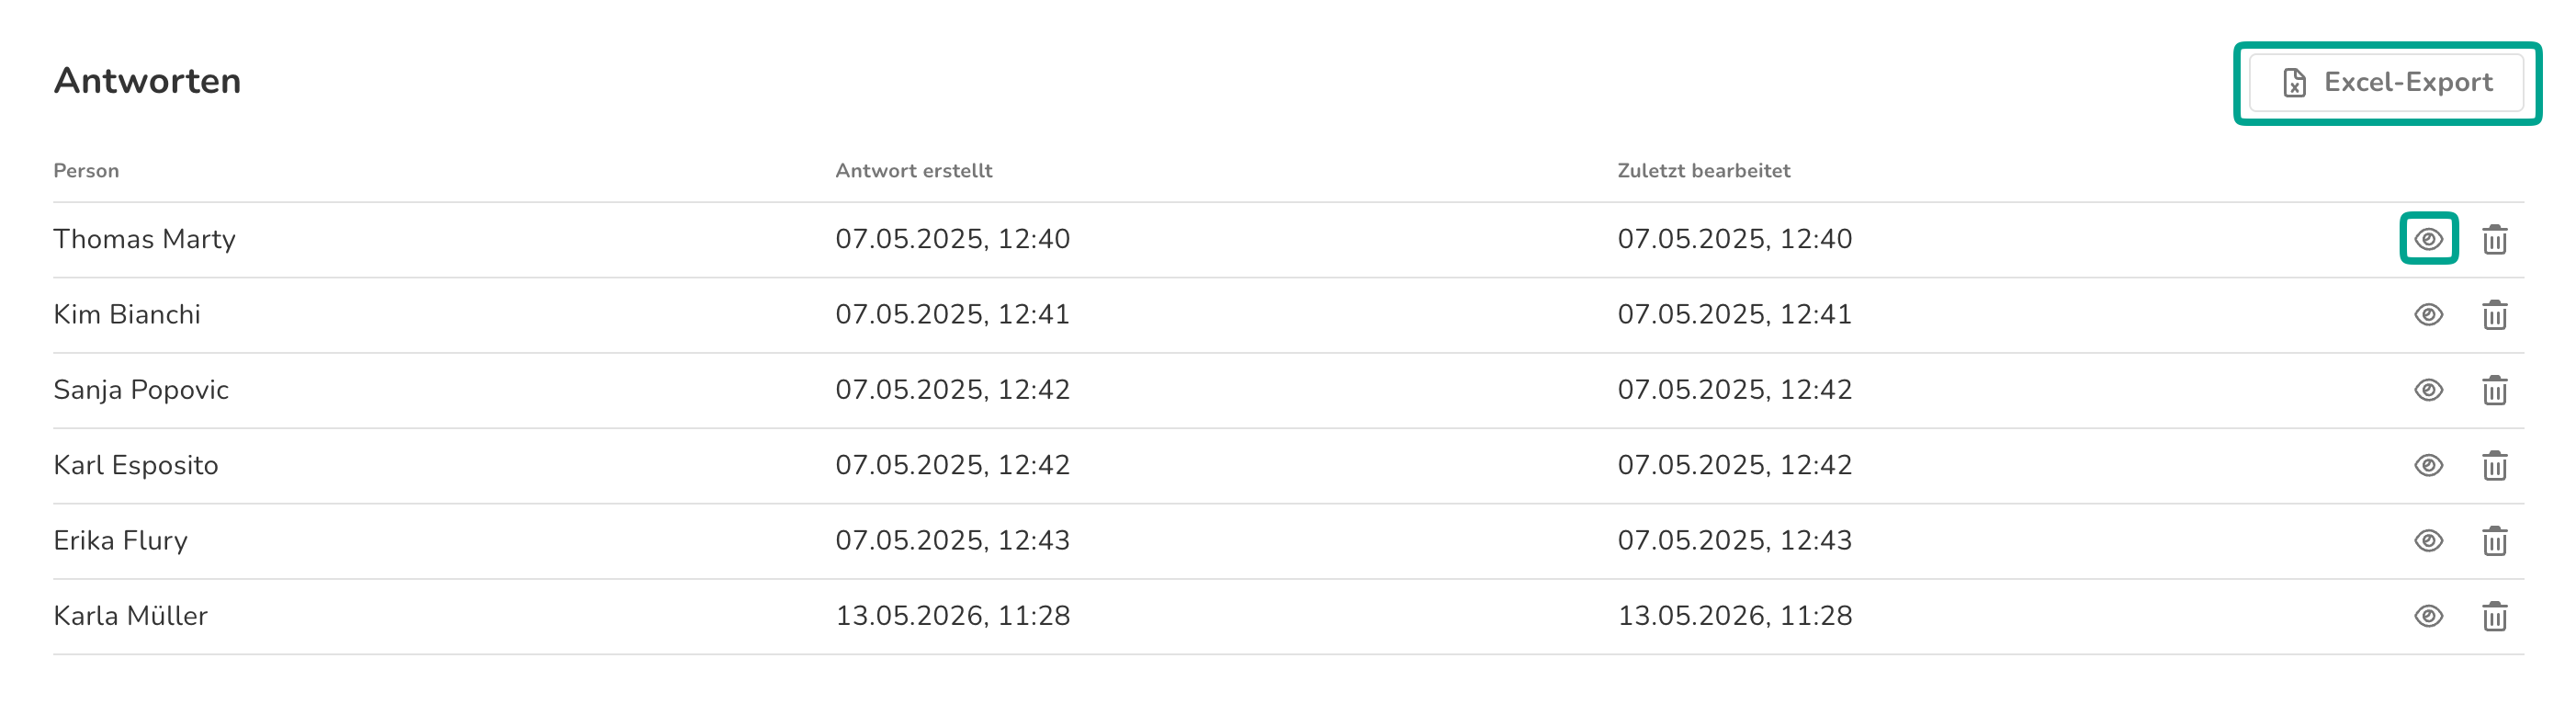View Thomas Marty's answer via eye icon

pyautogui.click(x=2428, y=239)
